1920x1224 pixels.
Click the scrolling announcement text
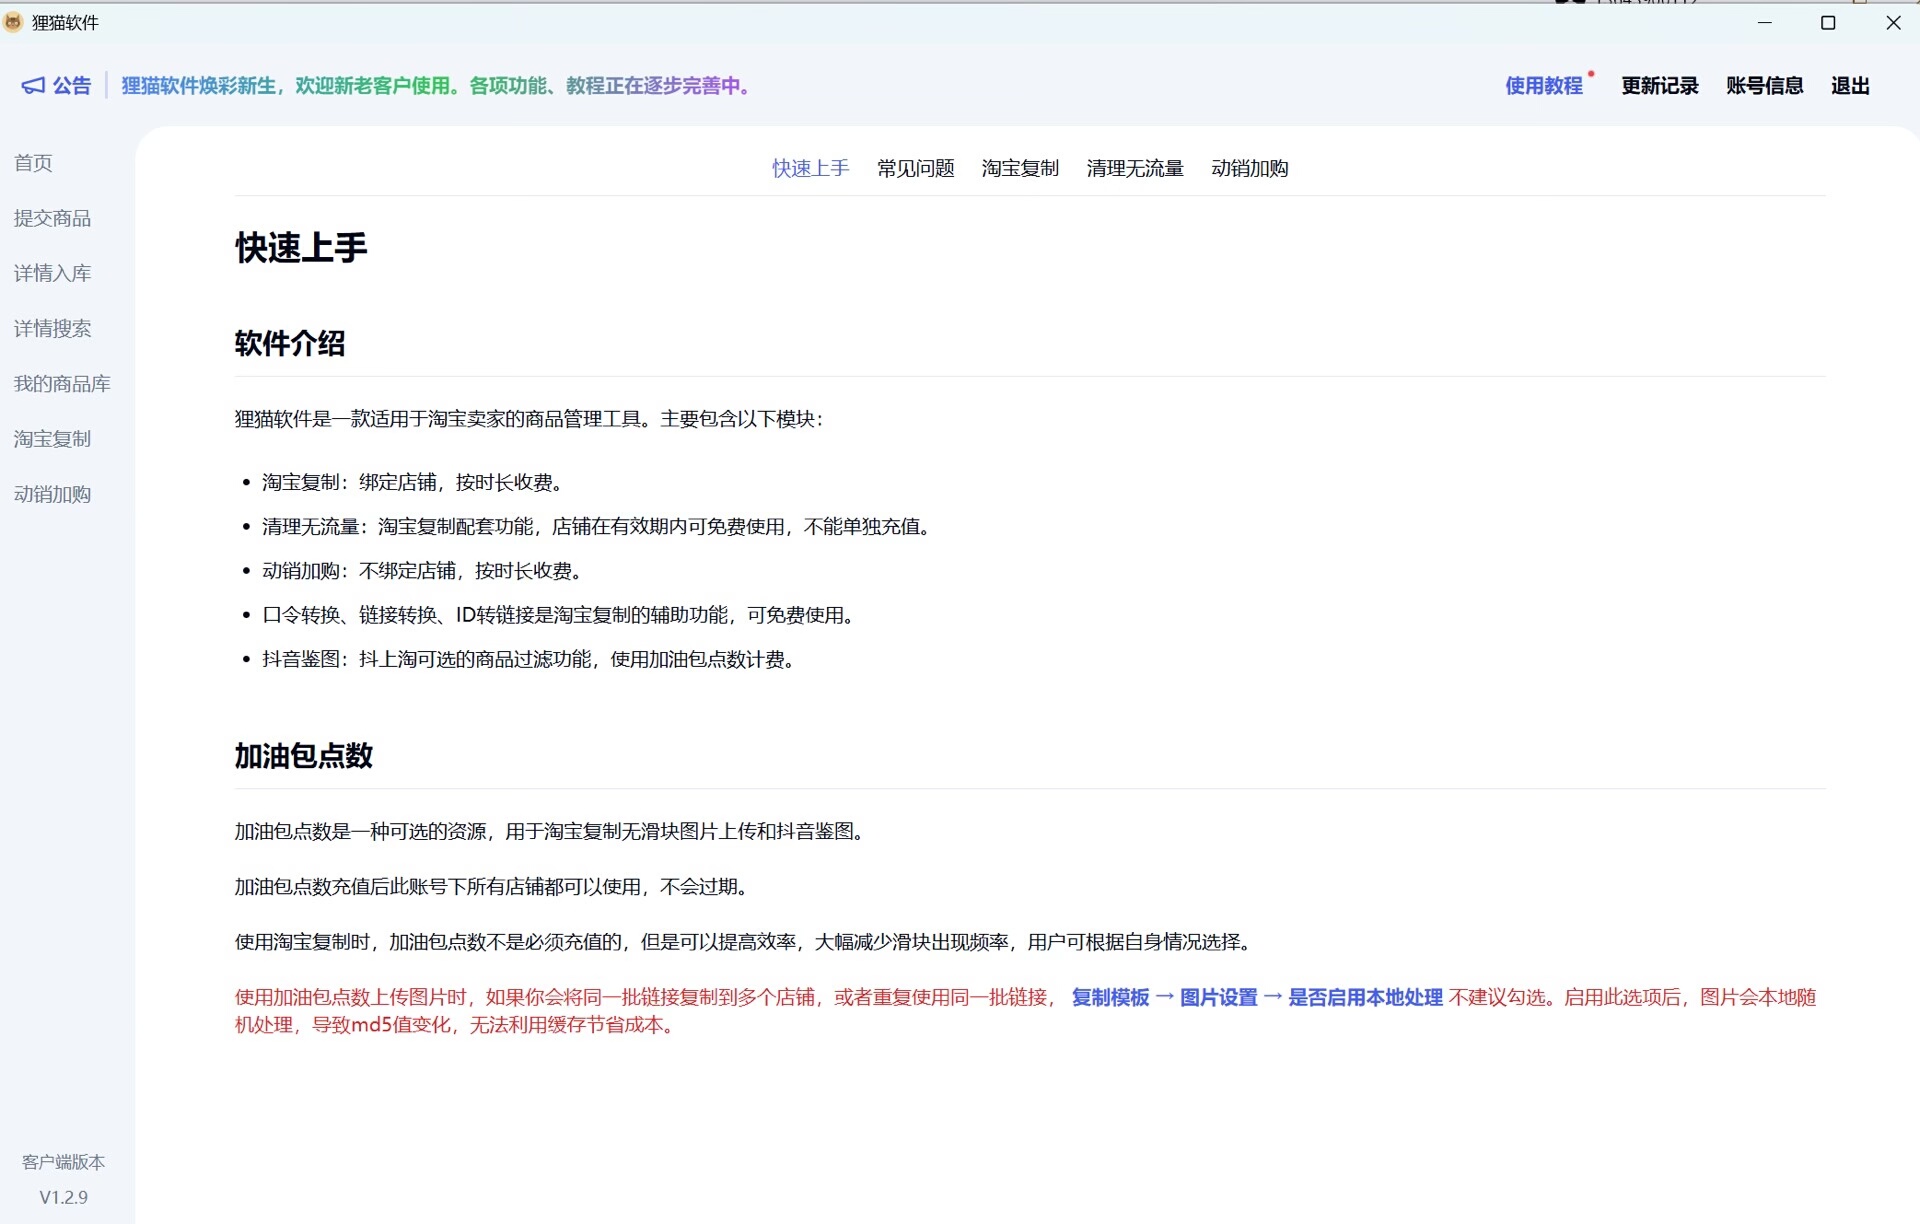[436, 86]
